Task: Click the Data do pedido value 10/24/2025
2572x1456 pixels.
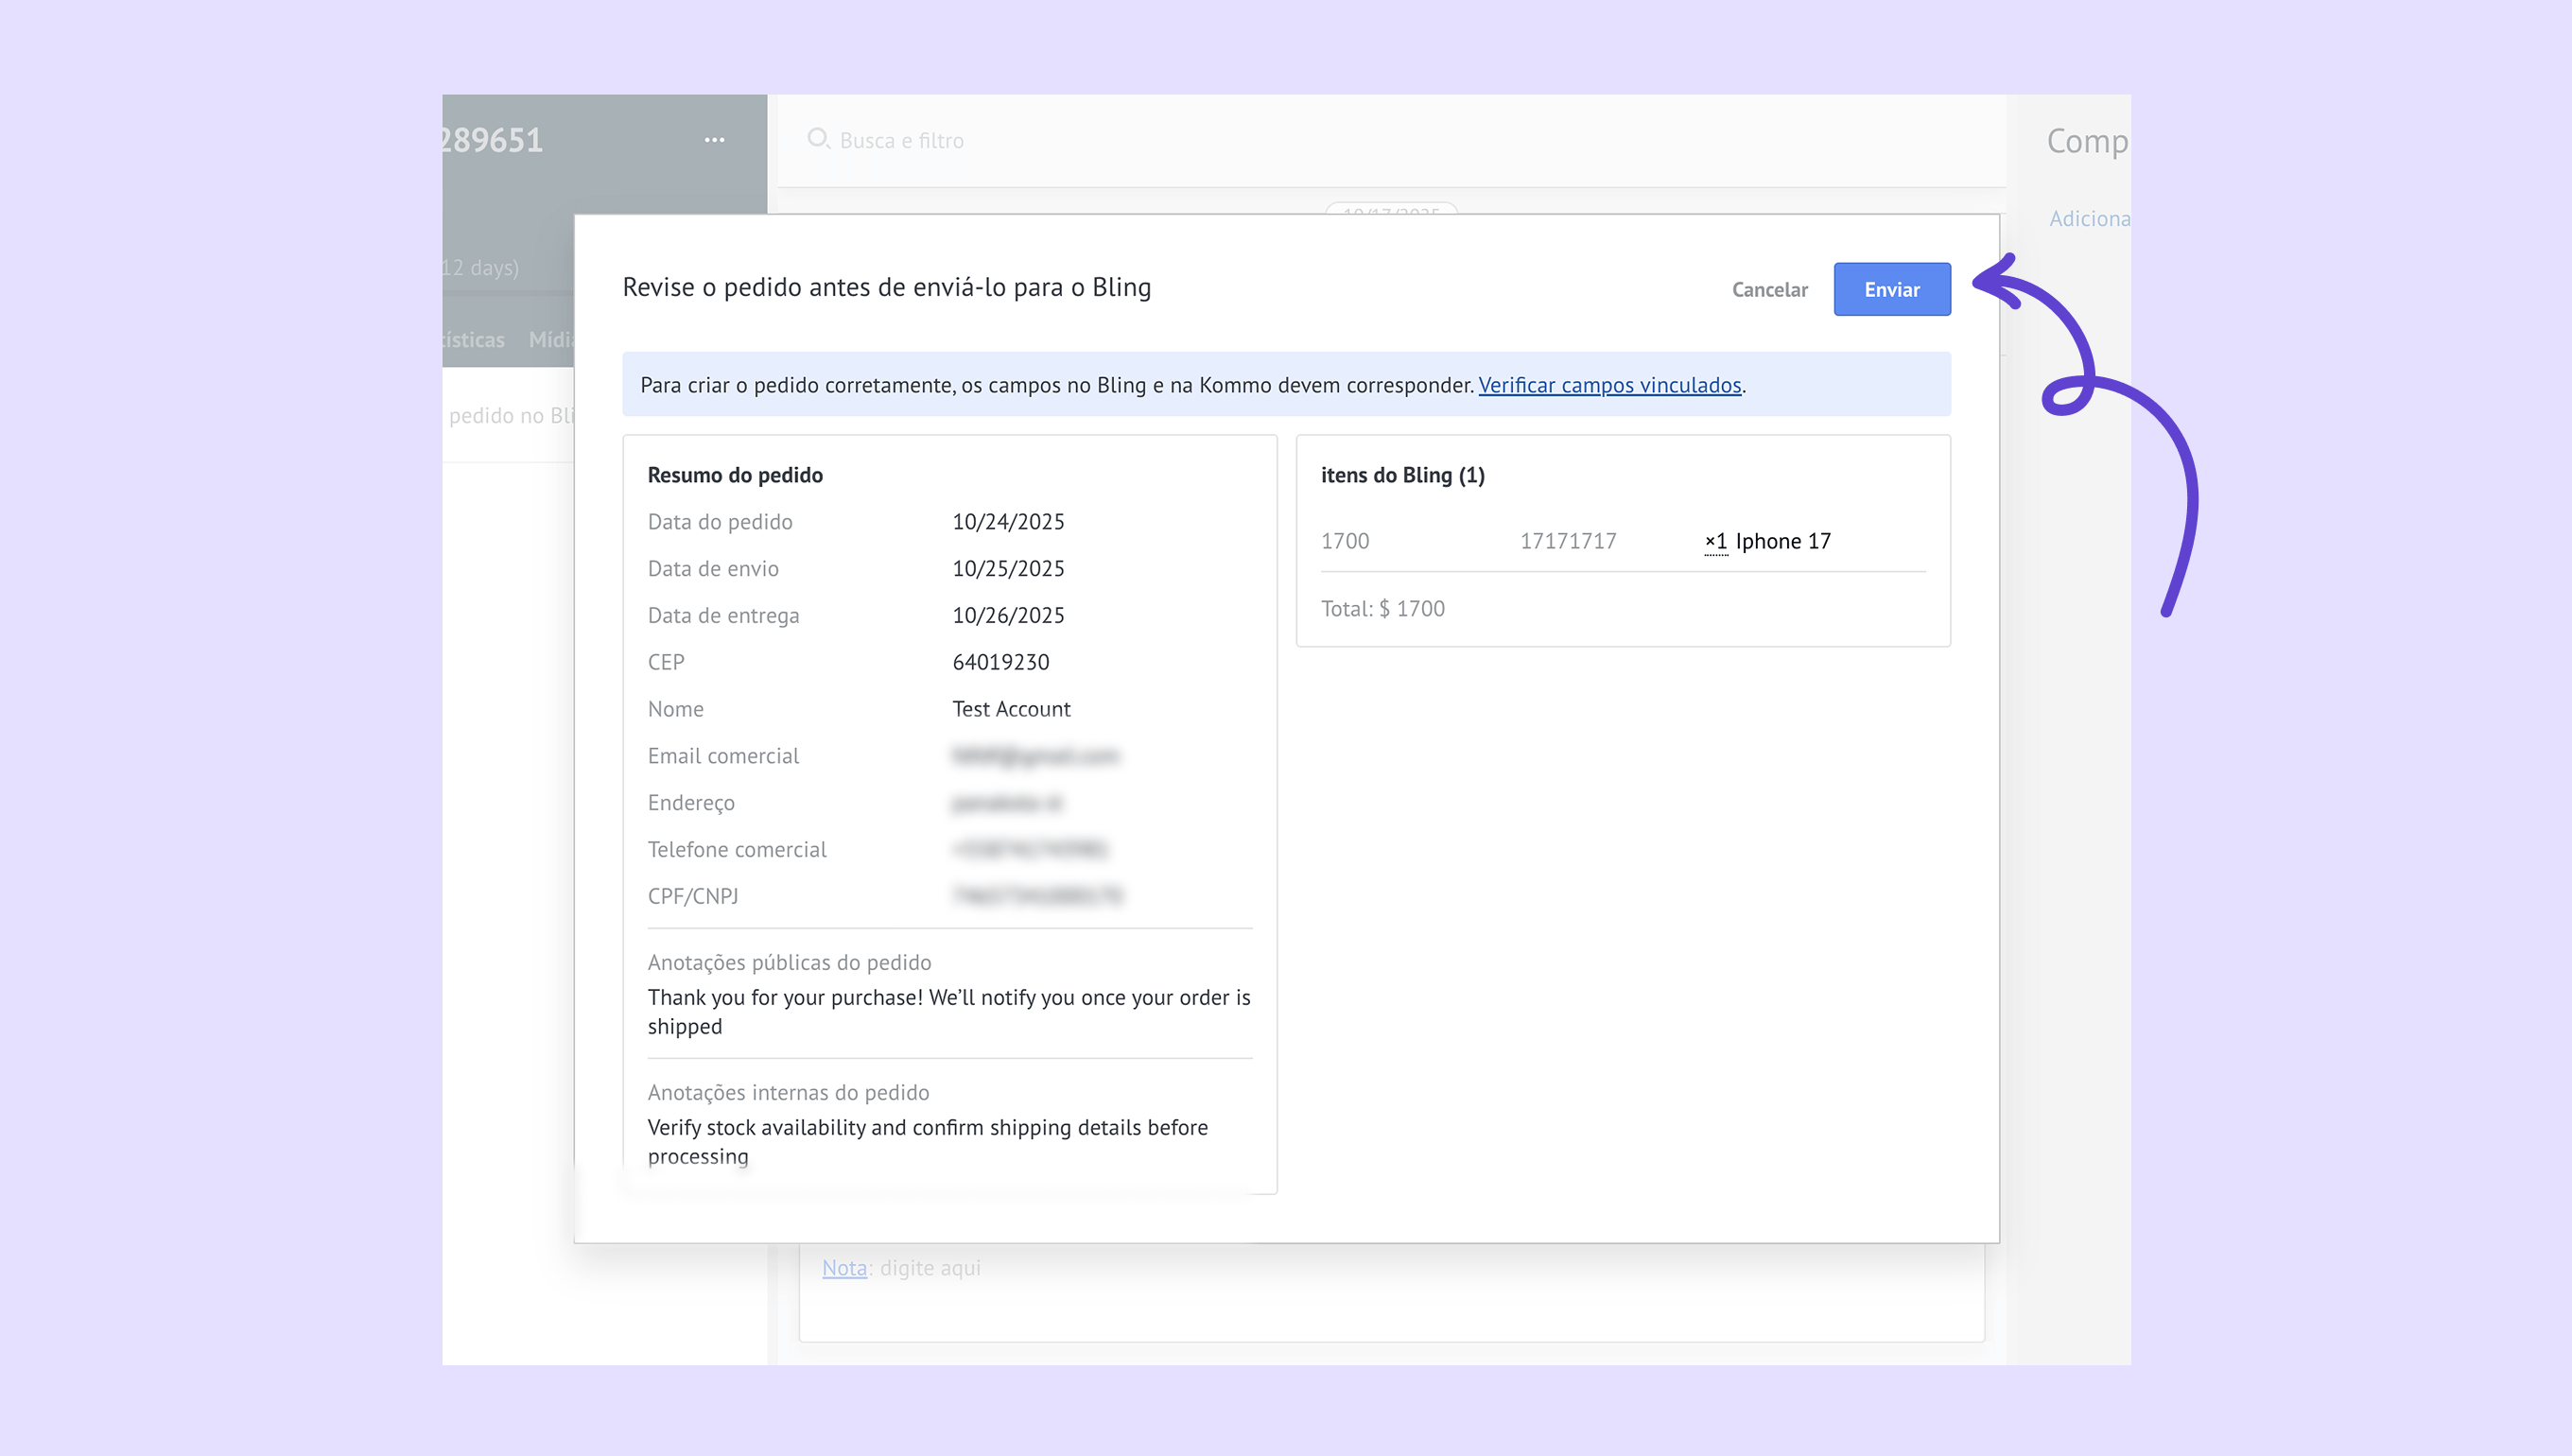Action: (1008, 522)
